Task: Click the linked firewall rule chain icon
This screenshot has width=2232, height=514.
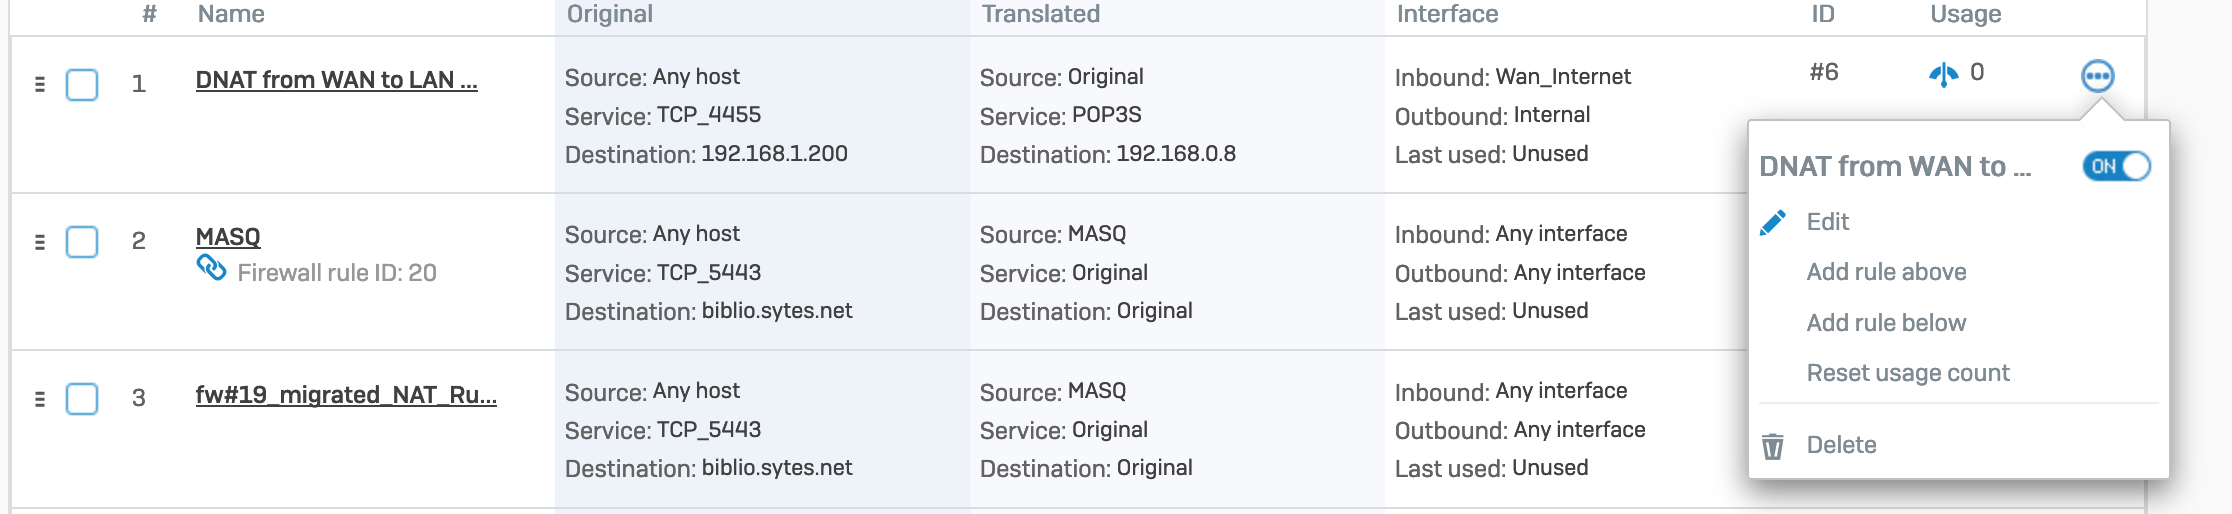Action: pos(211,268)
